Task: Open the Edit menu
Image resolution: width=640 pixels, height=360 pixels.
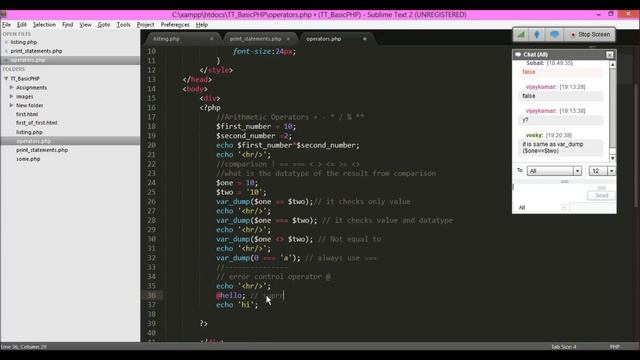Action: [x=22, y=25]
